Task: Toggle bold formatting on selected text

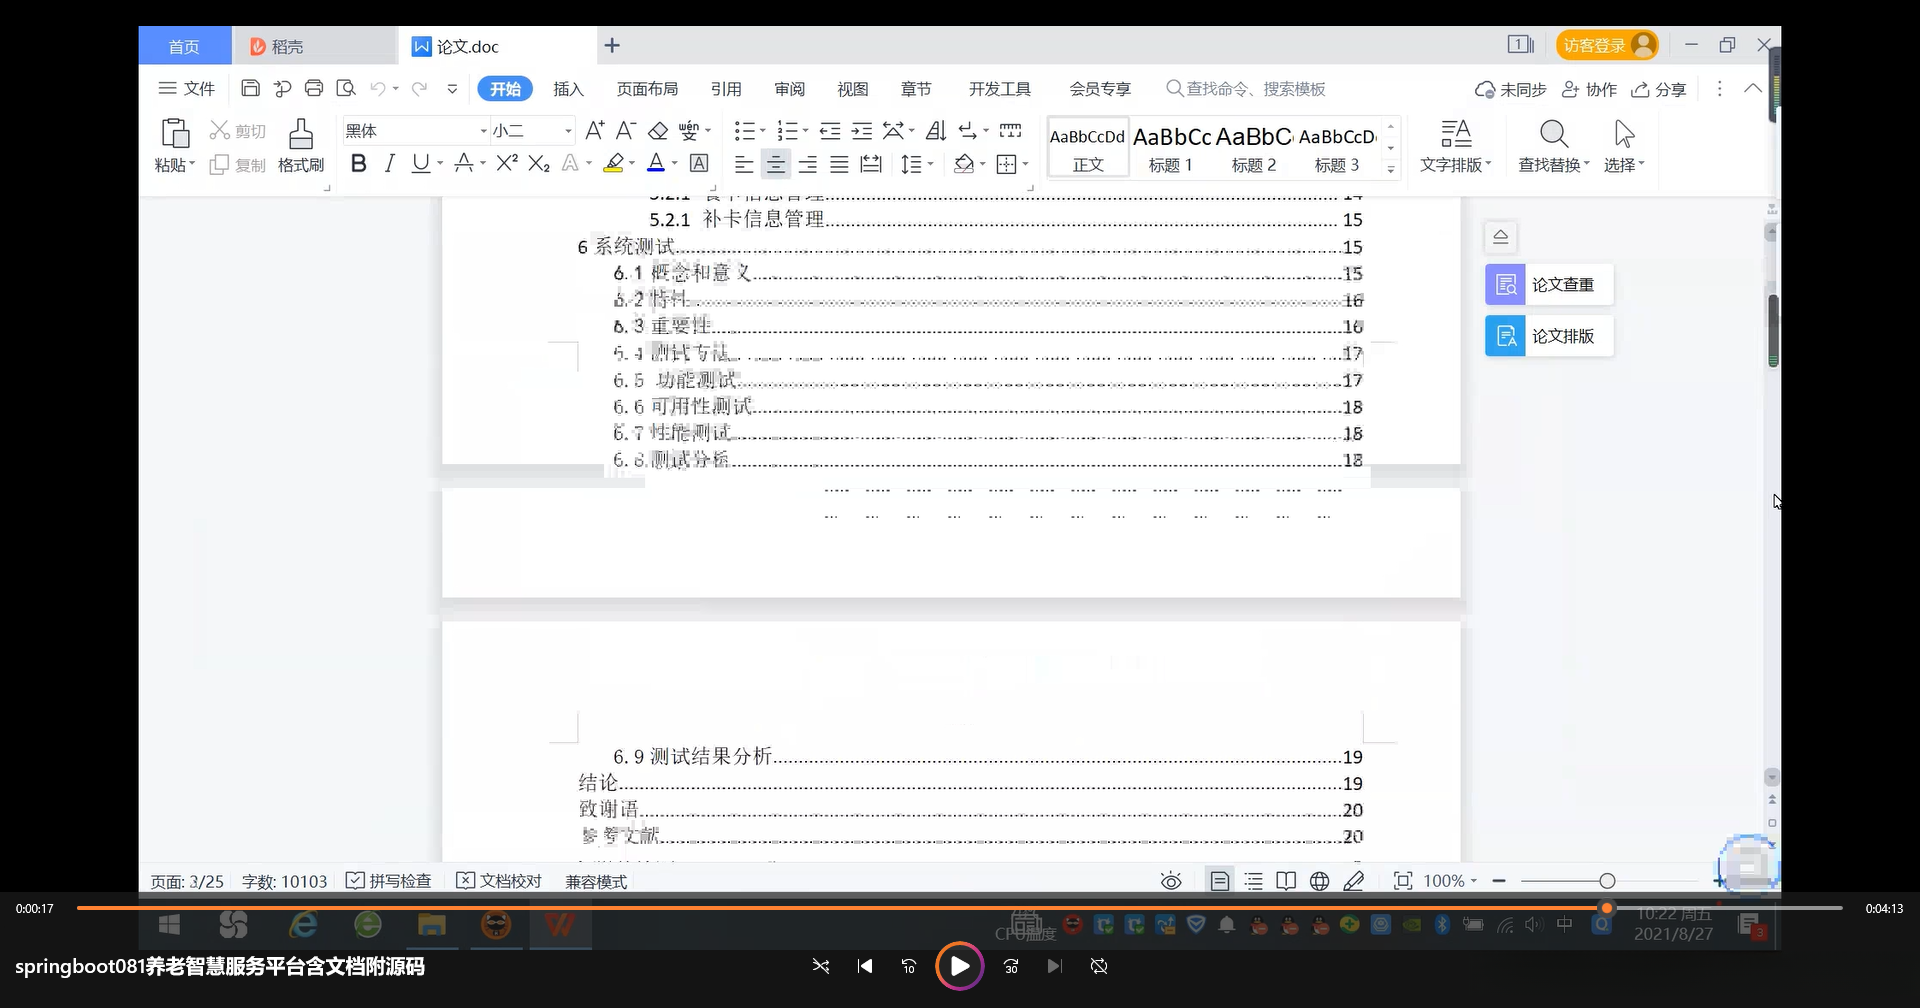Action: 358,163
